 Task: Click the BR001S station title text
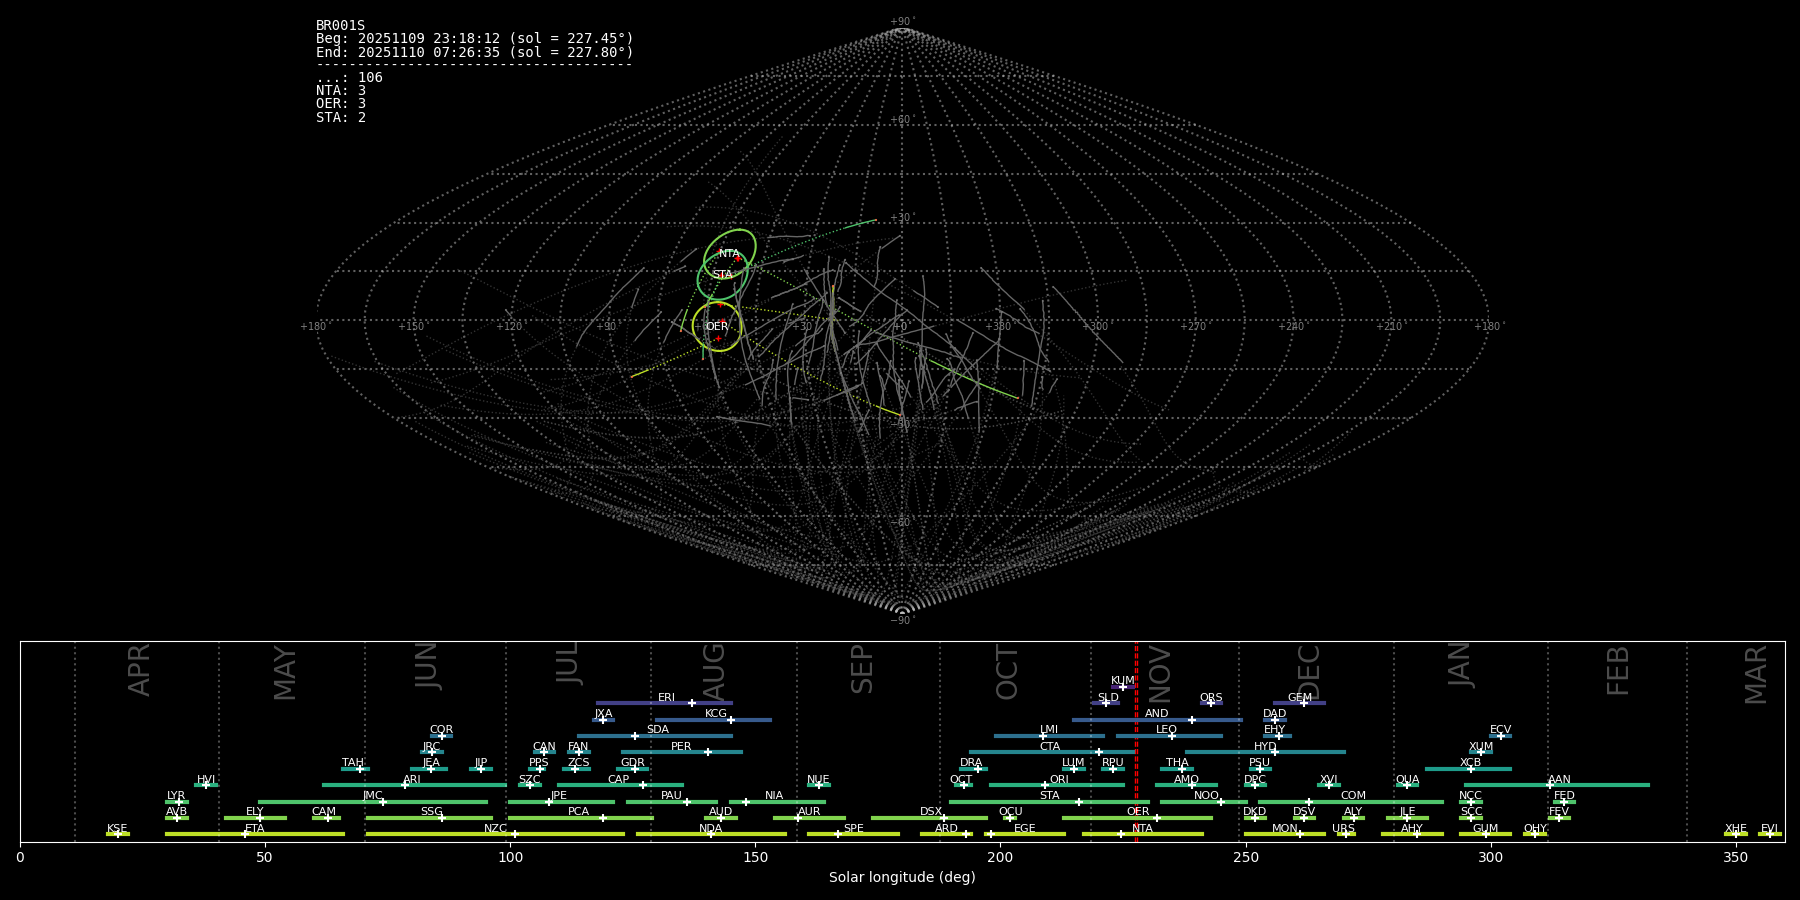click(340, 26)
